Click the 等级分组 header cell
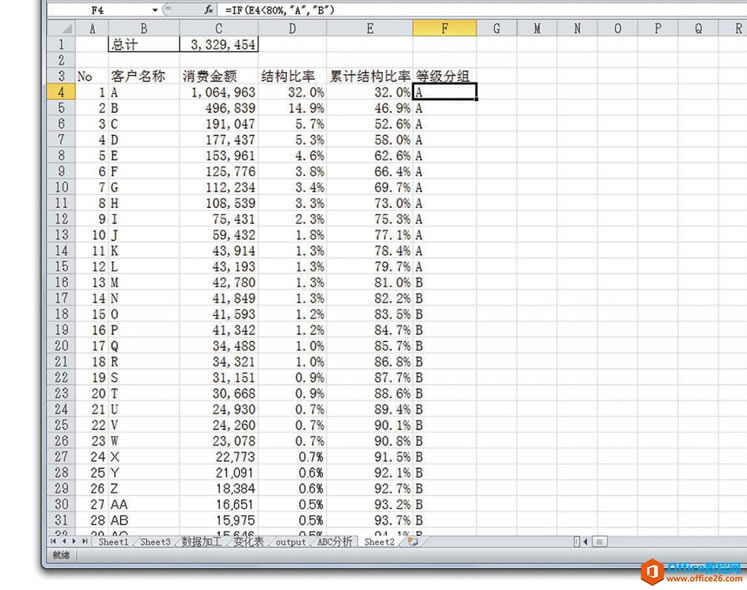 [x=444, y=76]
